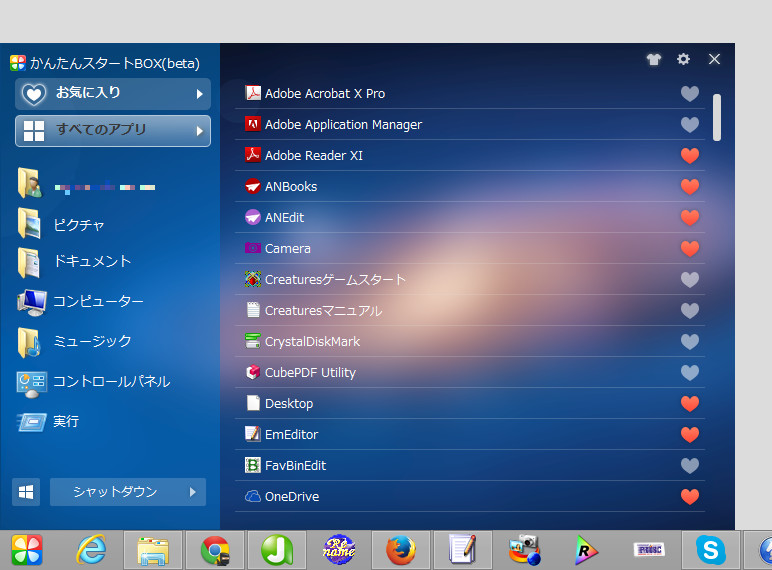Unfavorite Camera heart
Screen dimensions: 772x570
click(x=690, y=249)
